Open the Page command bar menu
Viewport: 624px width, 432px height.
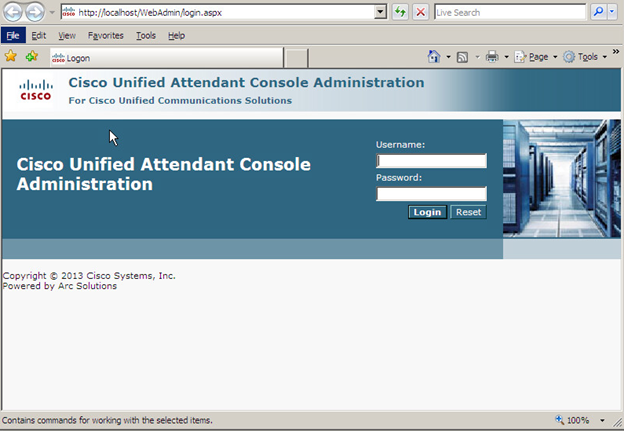(x=536, y=57)
